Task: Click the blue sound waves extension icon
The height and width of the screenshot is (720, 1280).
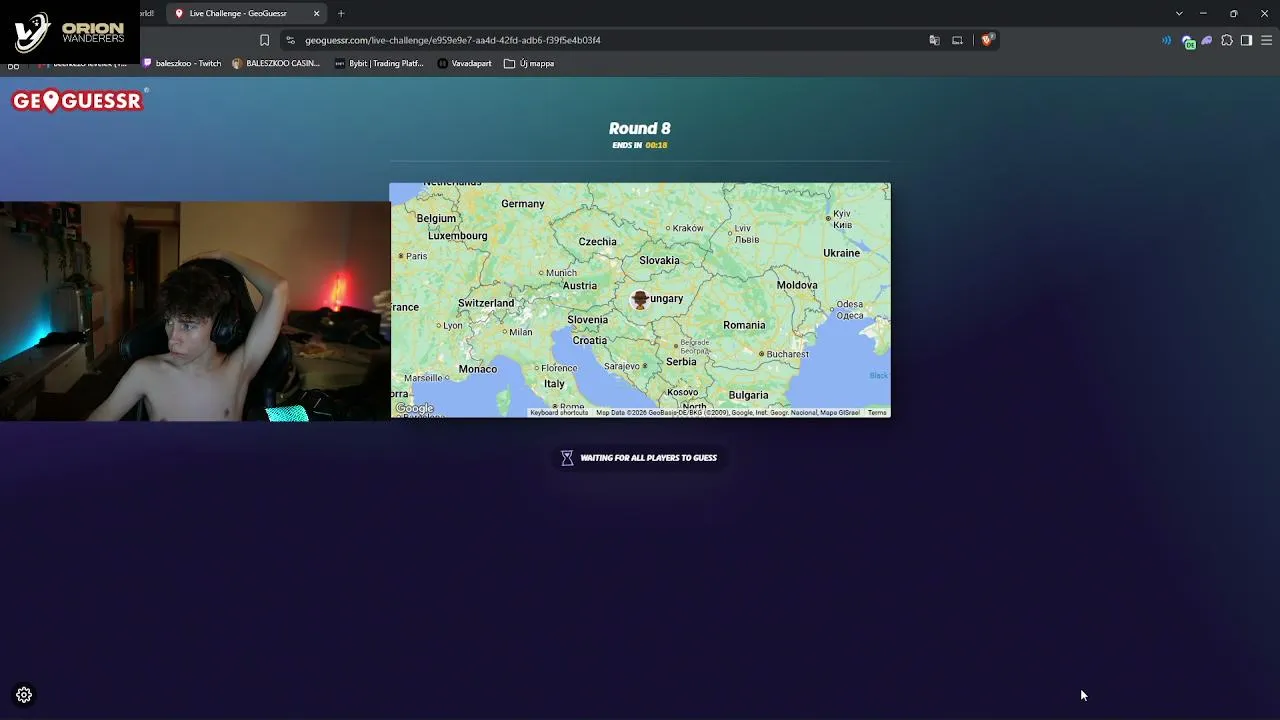Action: (x=1166, y=40)
